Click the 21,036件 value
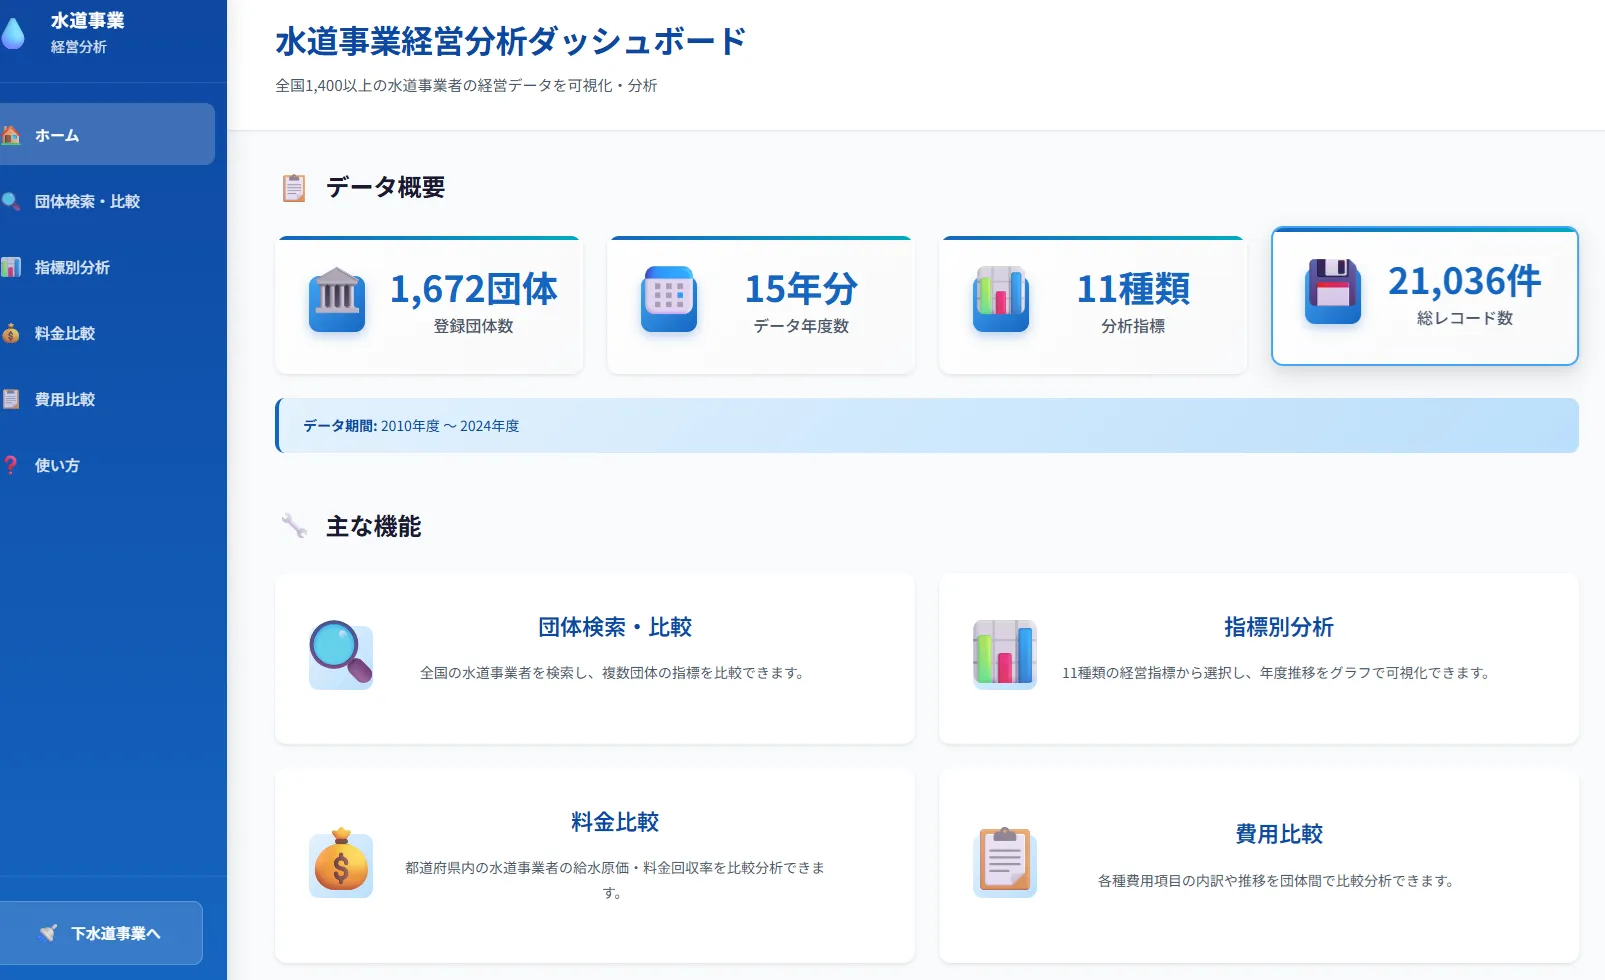Screen dimensions: 1605x980 point(1465,281)
